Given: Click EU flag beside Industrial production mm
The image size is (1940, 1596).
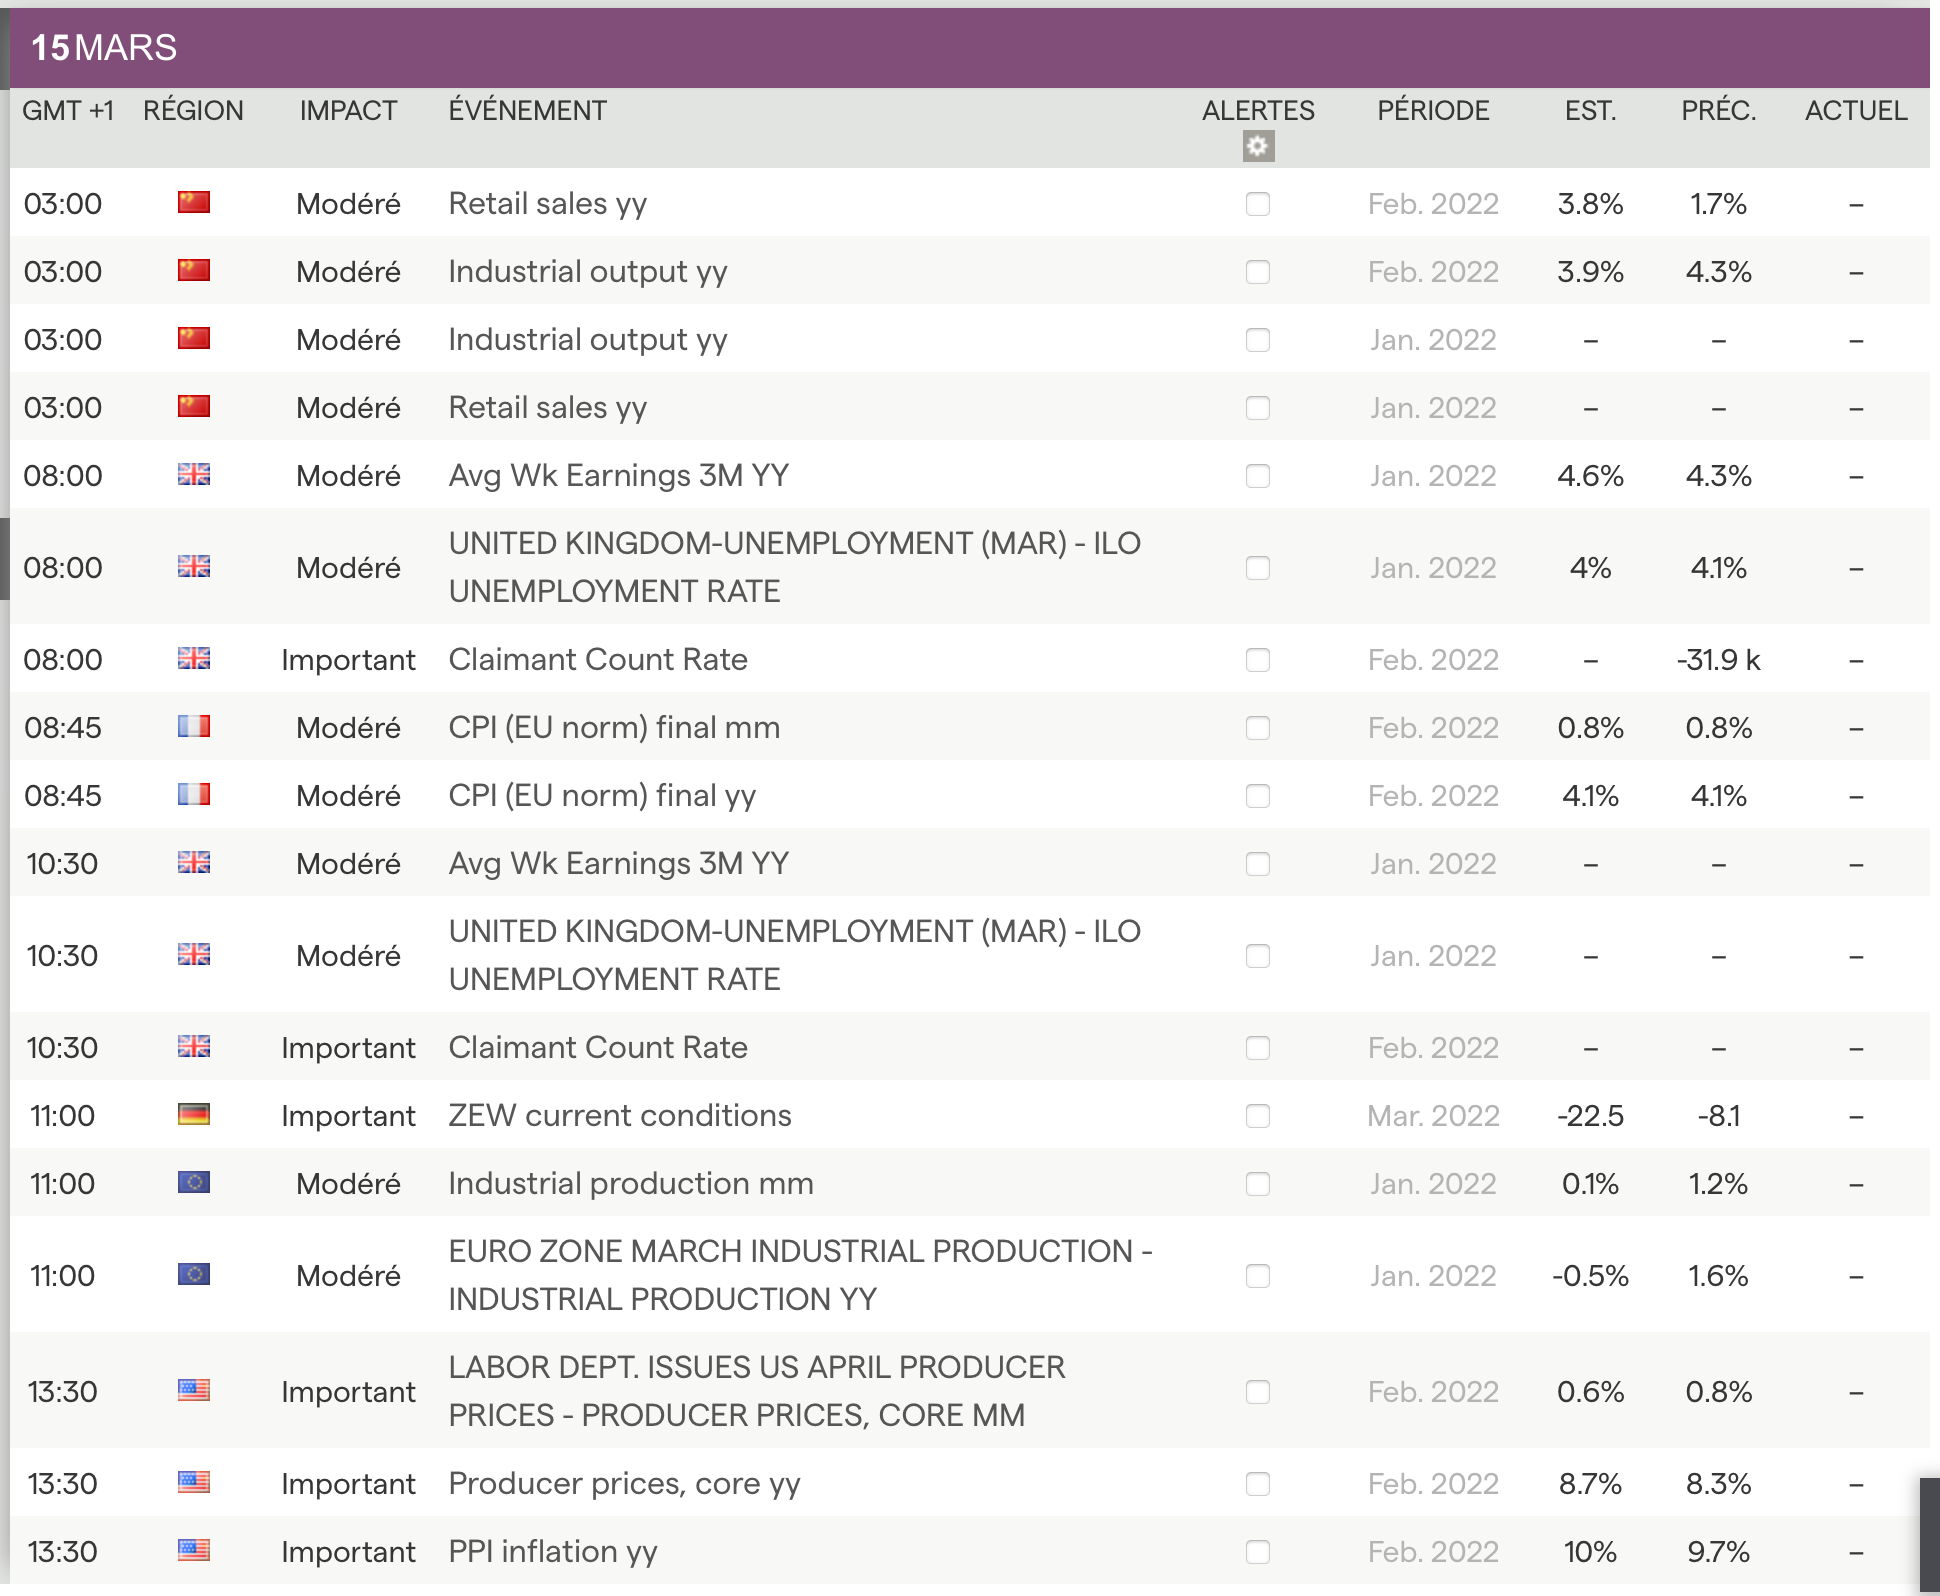Looking at the screenshot, I should [193, 1183].
